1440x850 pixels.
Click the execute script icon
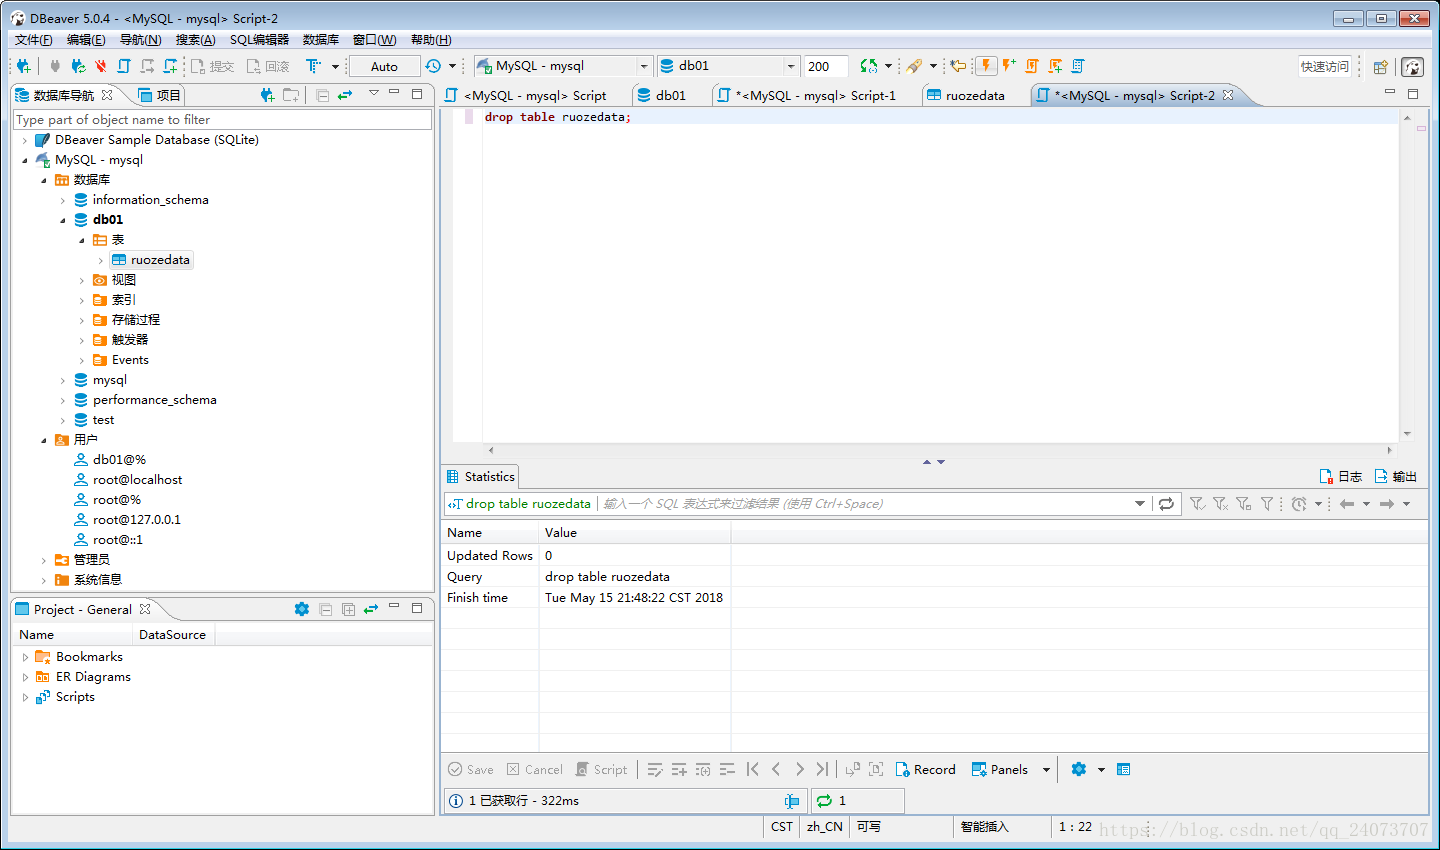1032,66
